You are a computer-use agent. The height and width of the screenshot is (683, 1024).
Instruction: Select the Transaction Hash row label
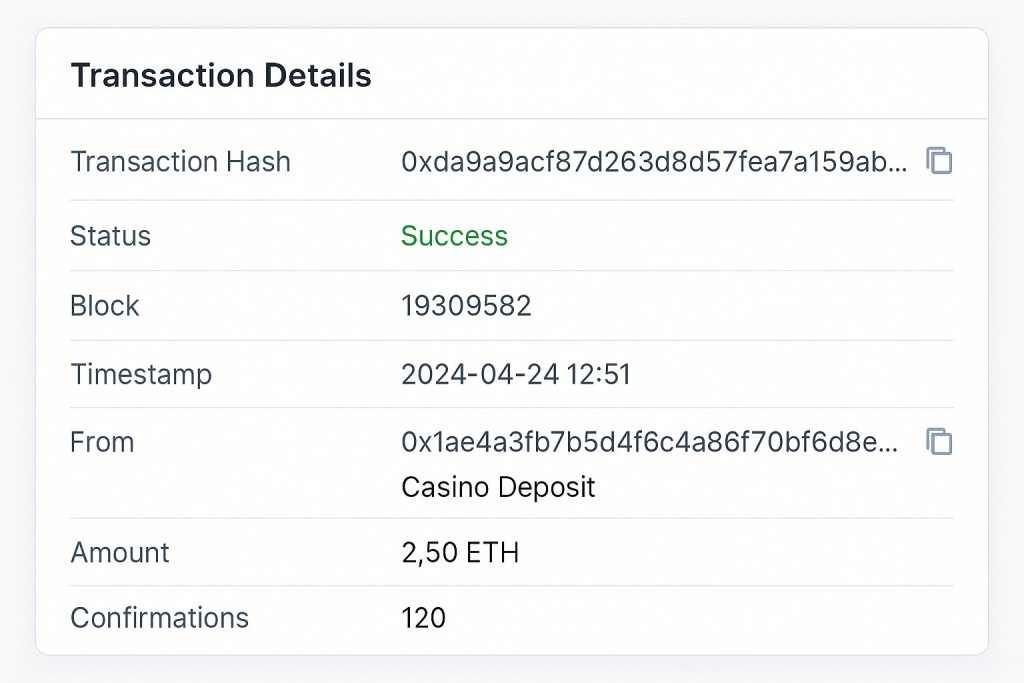point(180,161)
